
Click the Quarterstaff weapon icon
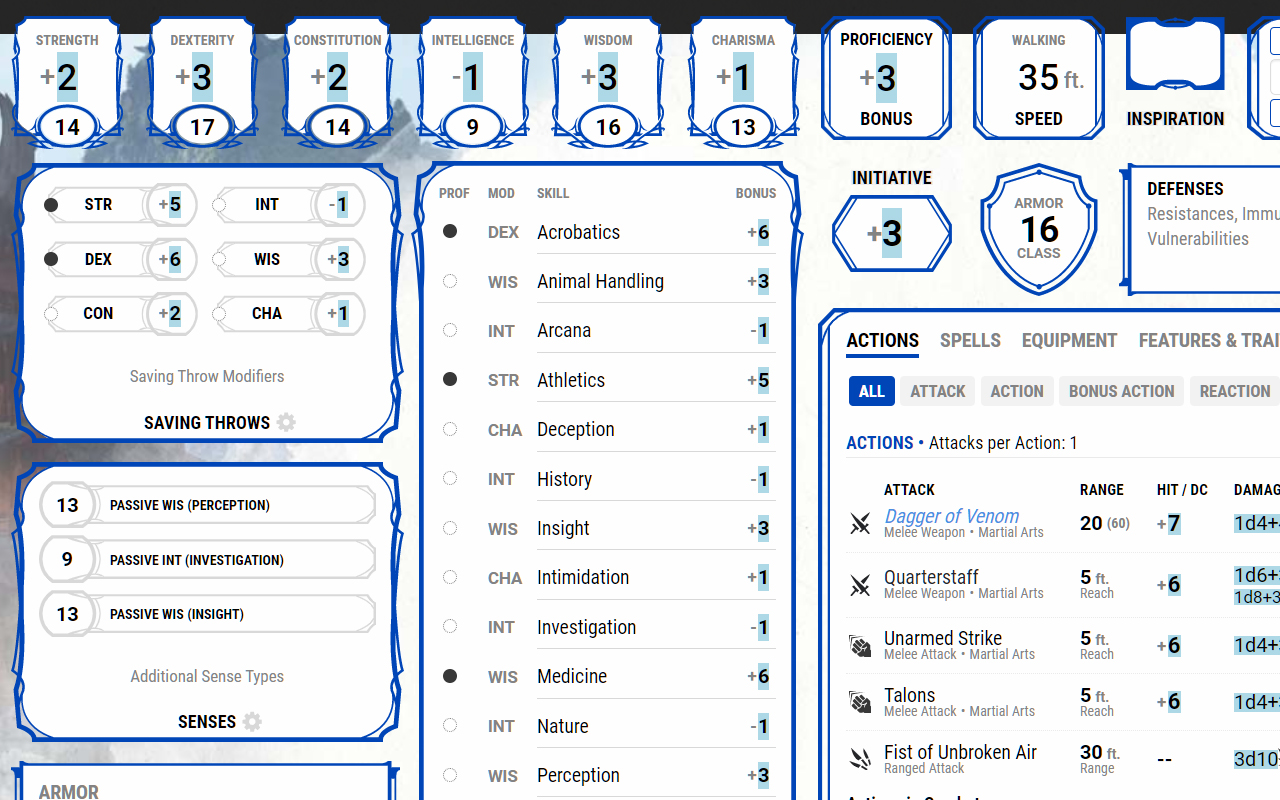coord(860,585)
